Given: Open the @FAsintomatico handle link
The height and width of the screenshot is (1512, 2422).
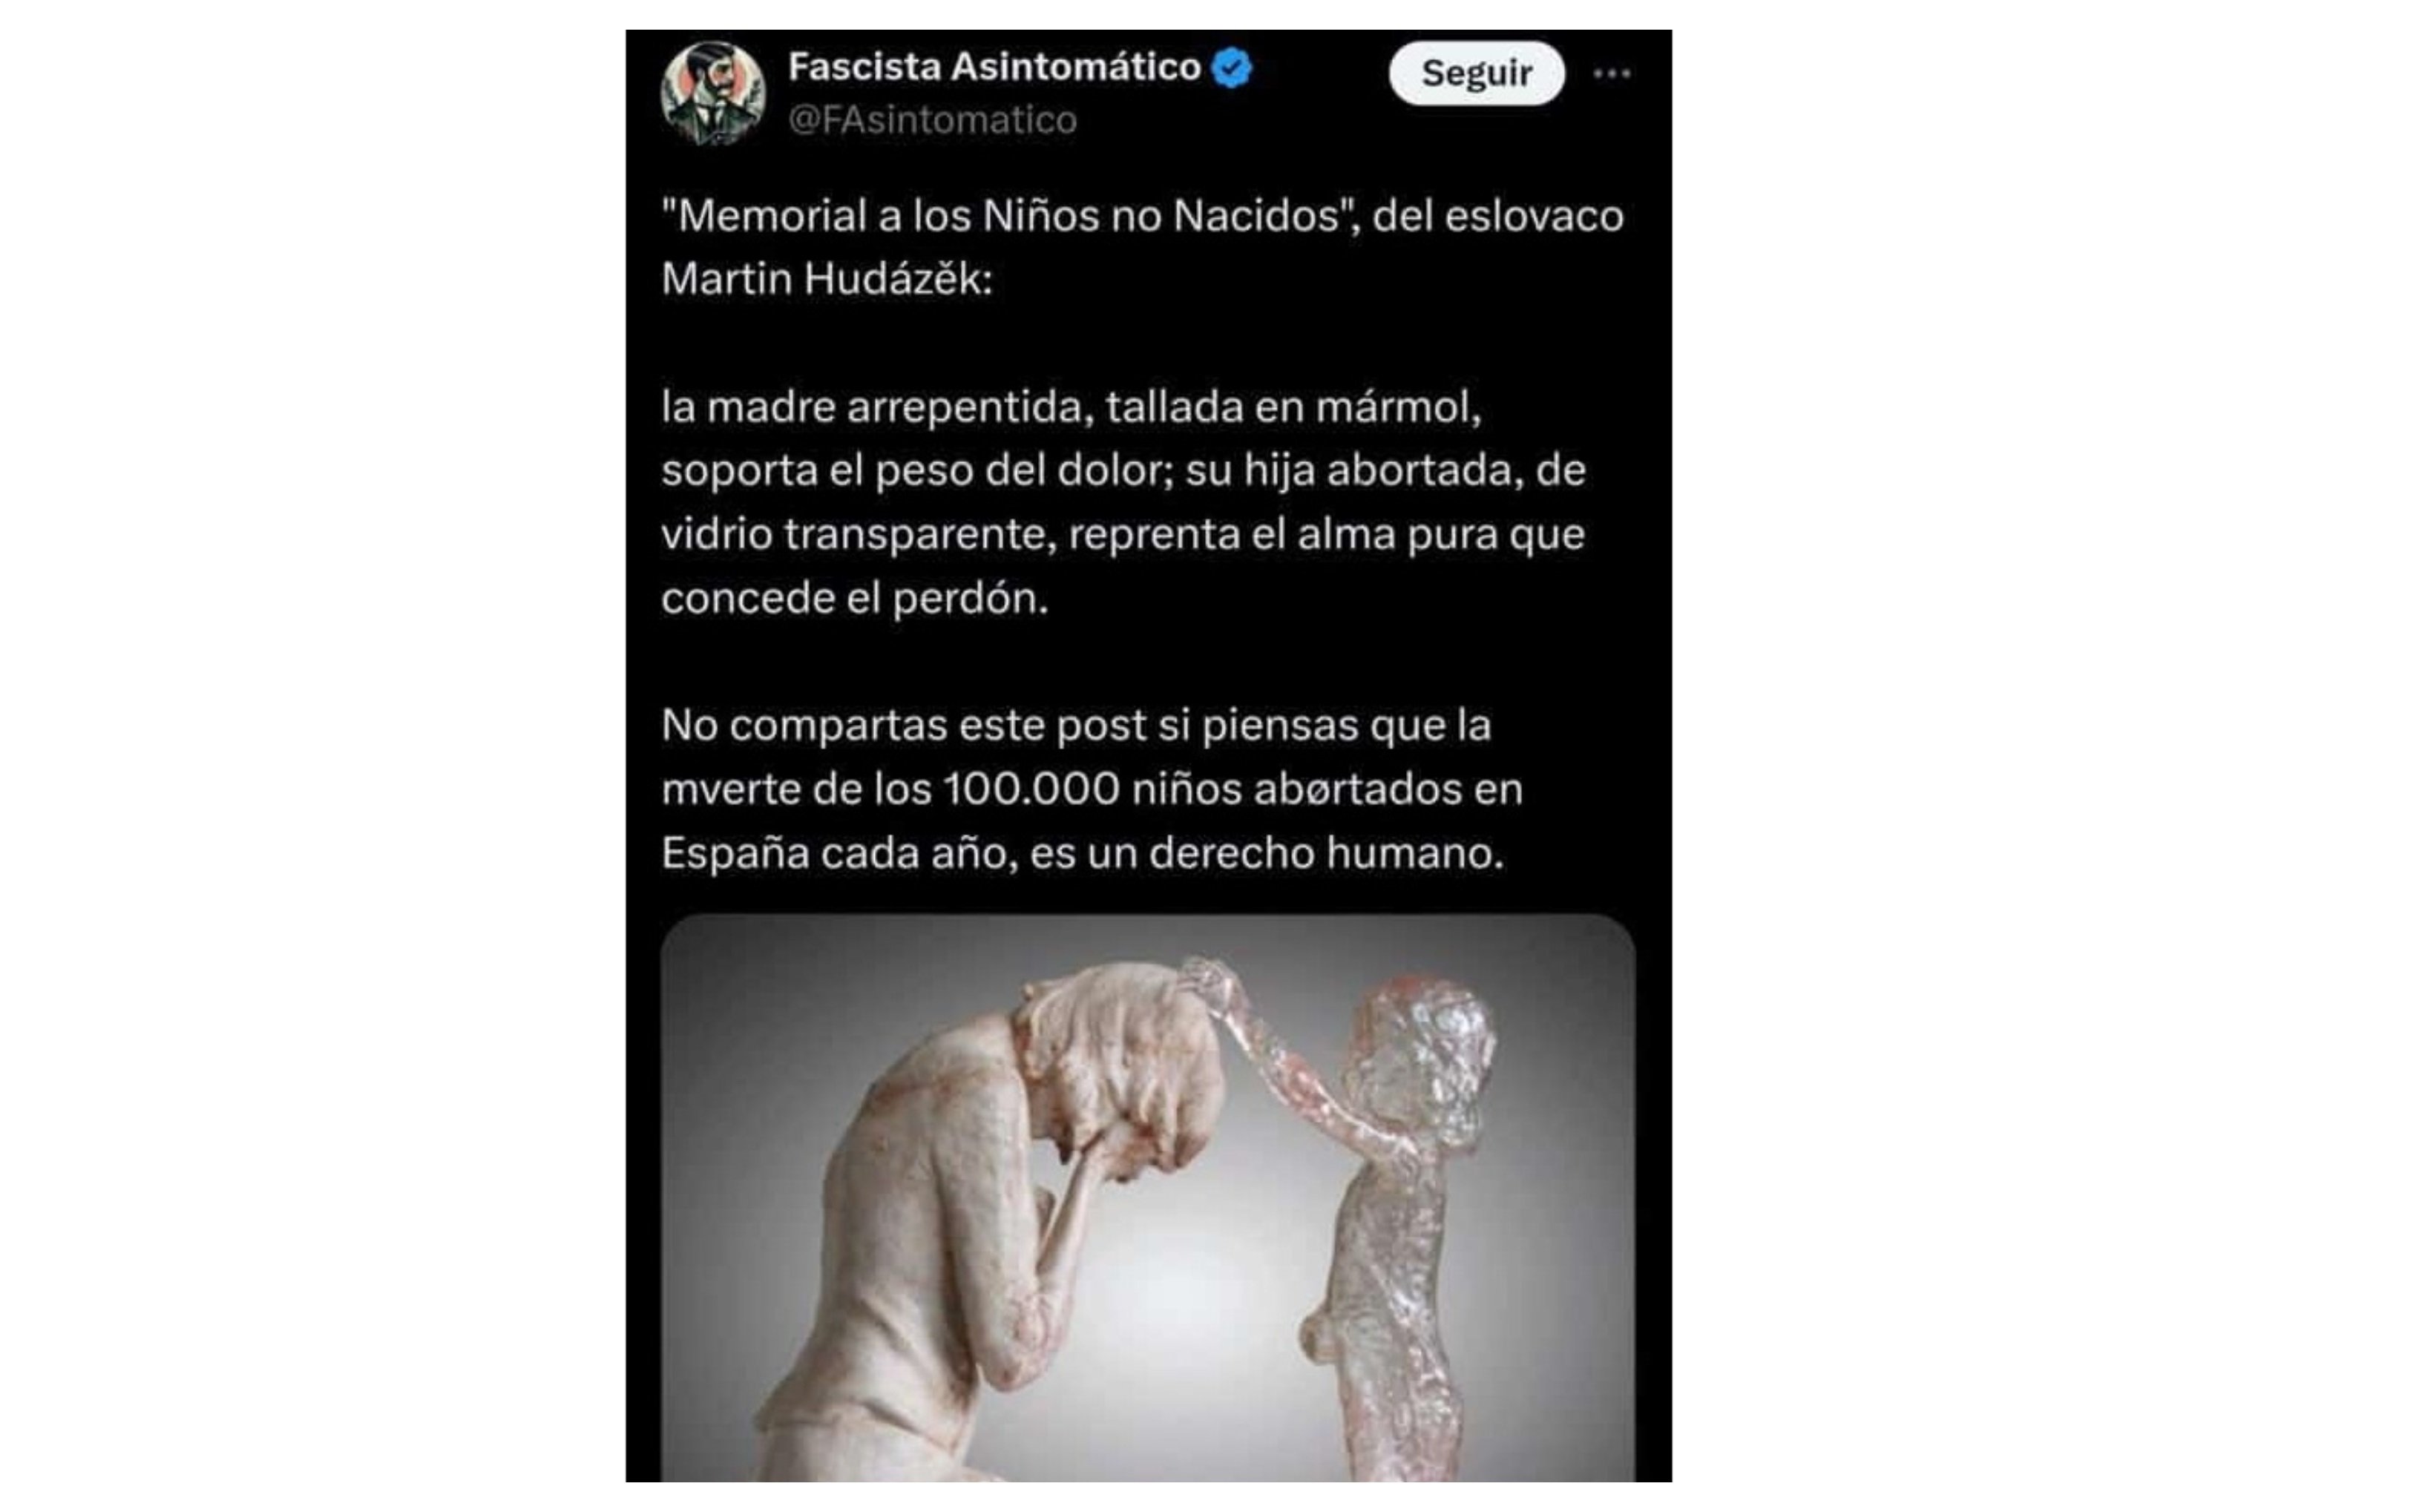Looking at the screenshot, I should click(x=932, y=120).
